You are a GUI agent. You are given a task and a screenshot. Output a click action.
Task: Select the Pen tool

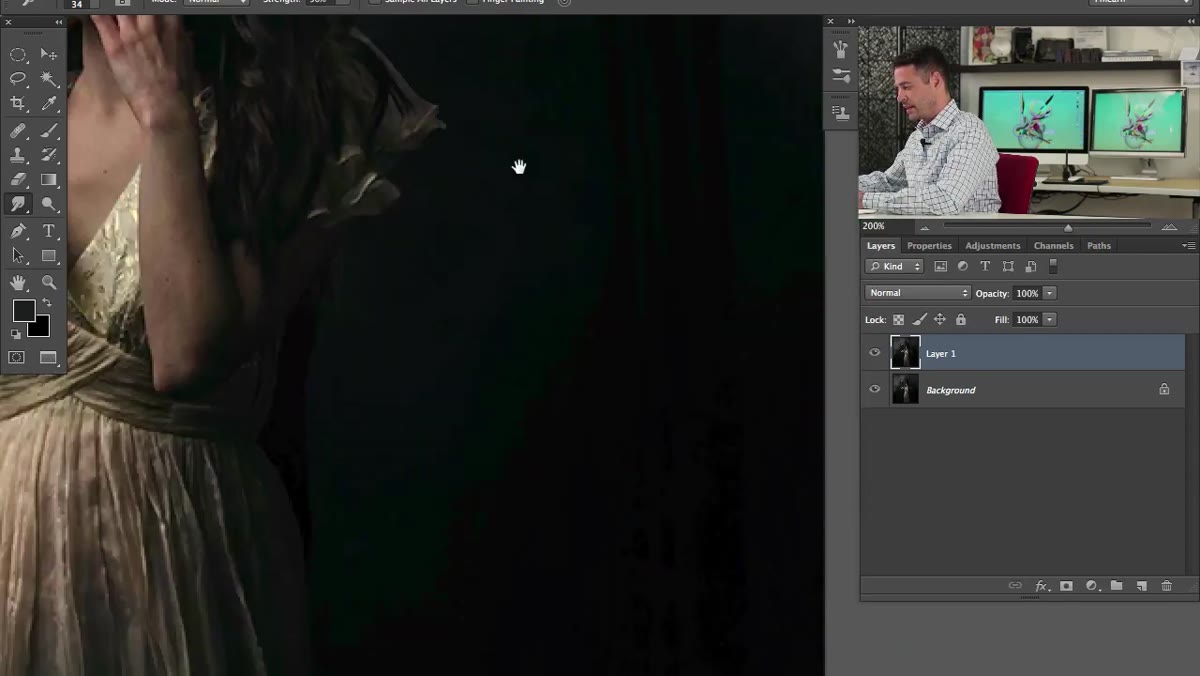pos(18,231)
